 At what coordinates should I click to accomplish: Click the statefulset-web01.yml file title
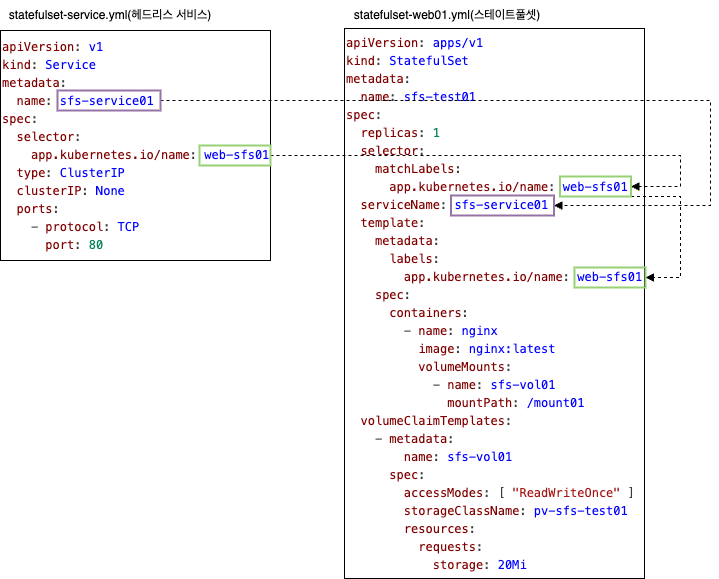coord(447,15)
